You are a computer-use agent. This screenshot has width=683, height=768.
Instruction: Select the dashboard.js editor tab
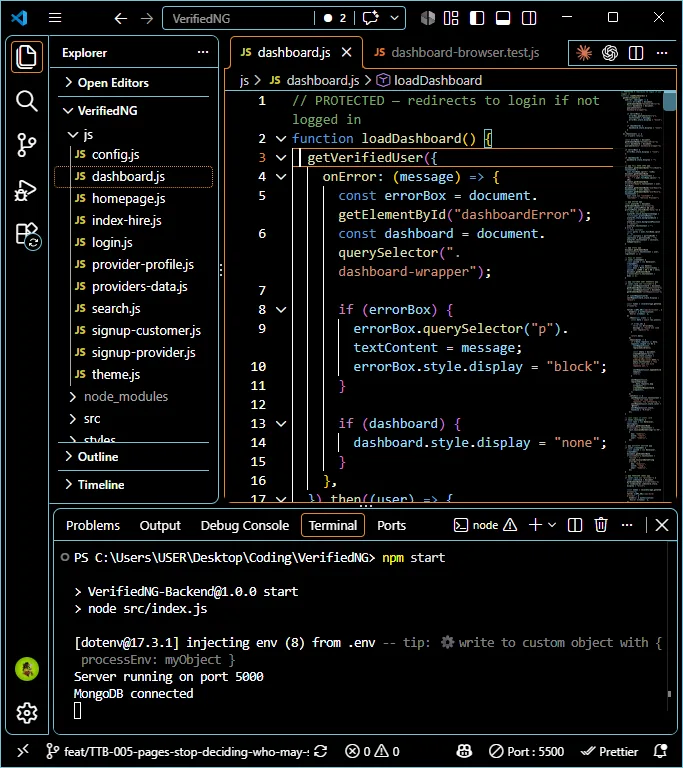coord(296,52)
